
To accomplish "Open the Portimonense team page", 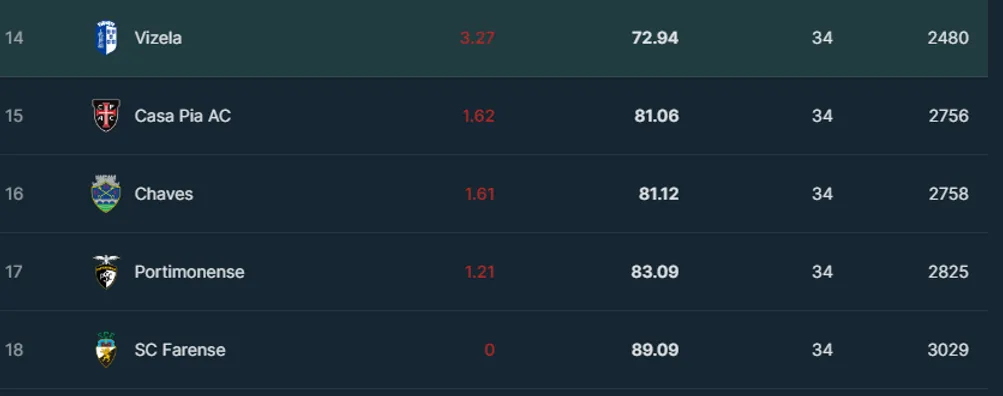I will pos(189,272).
